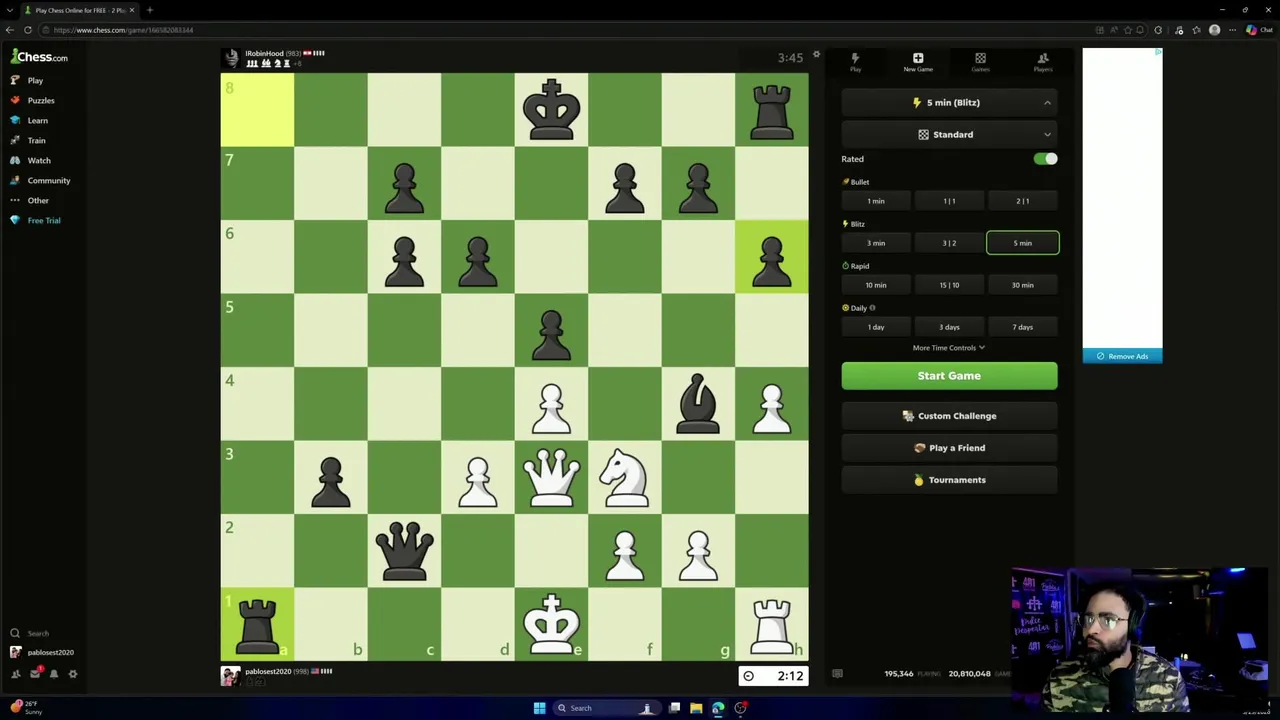Image resolution: width=1280 pixels, height=720 pixels.
Task: Select 10 min rapid time control
Action: [x=876, y=285]
